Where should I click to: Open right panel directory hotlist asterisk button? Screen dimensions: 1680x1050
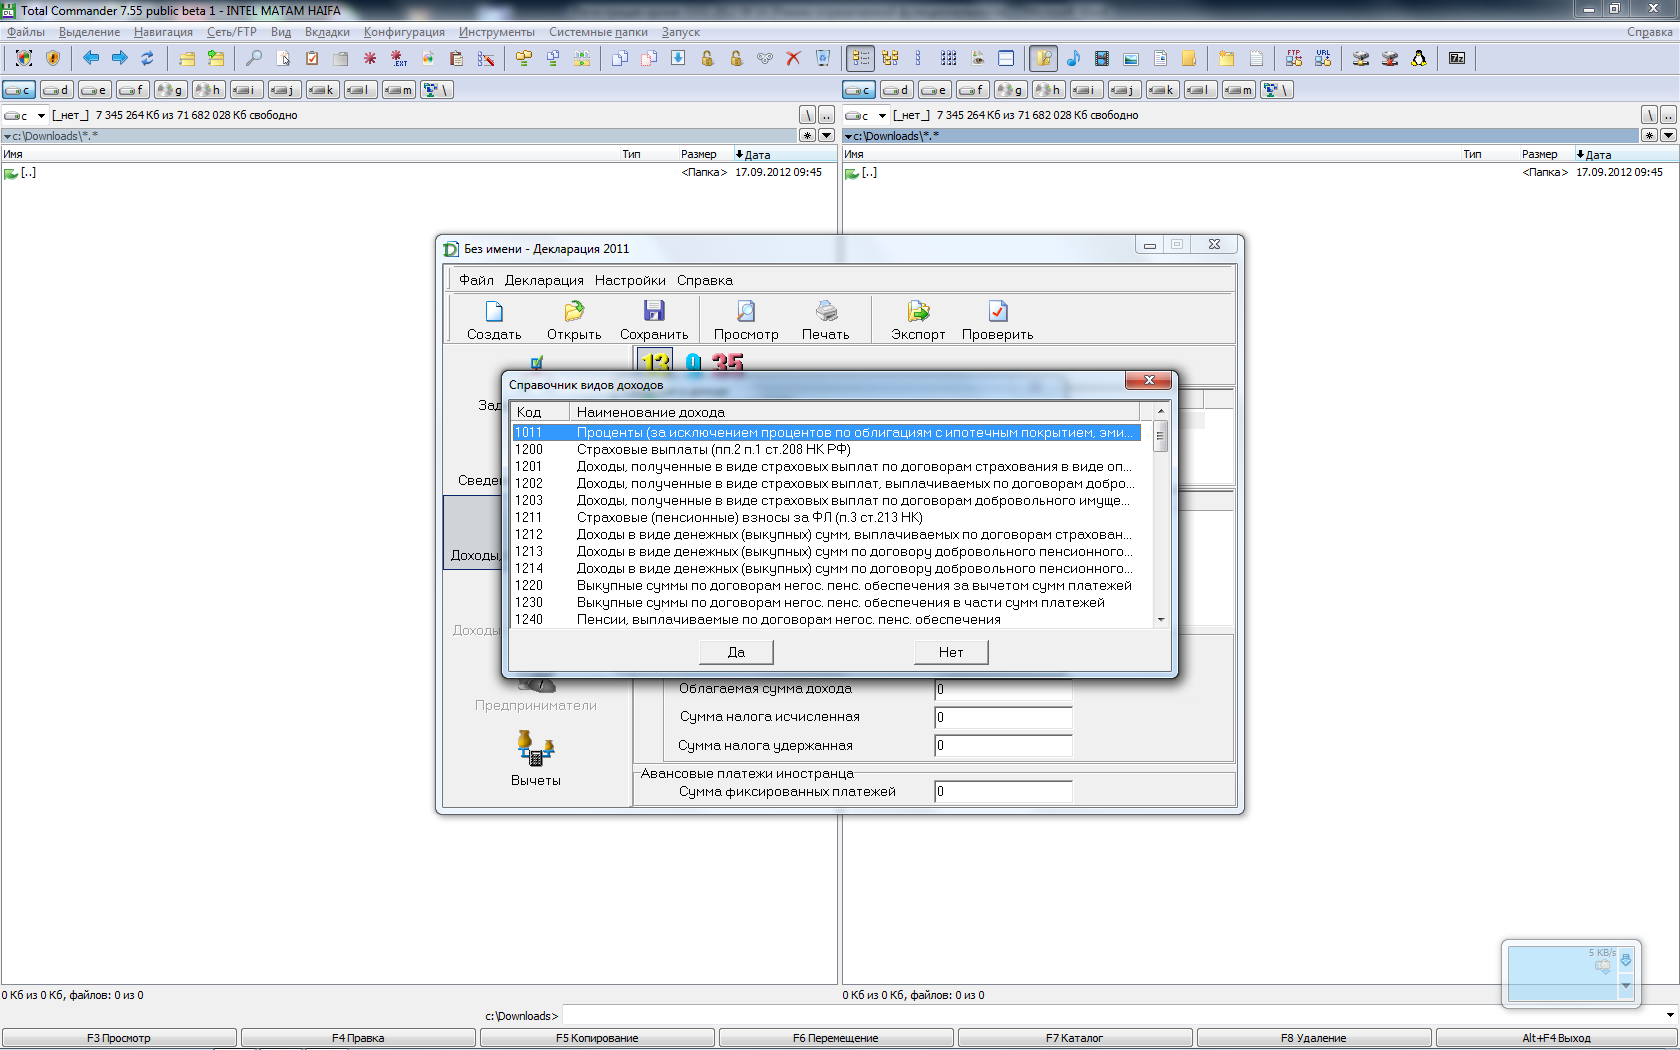coord(1649,135)
